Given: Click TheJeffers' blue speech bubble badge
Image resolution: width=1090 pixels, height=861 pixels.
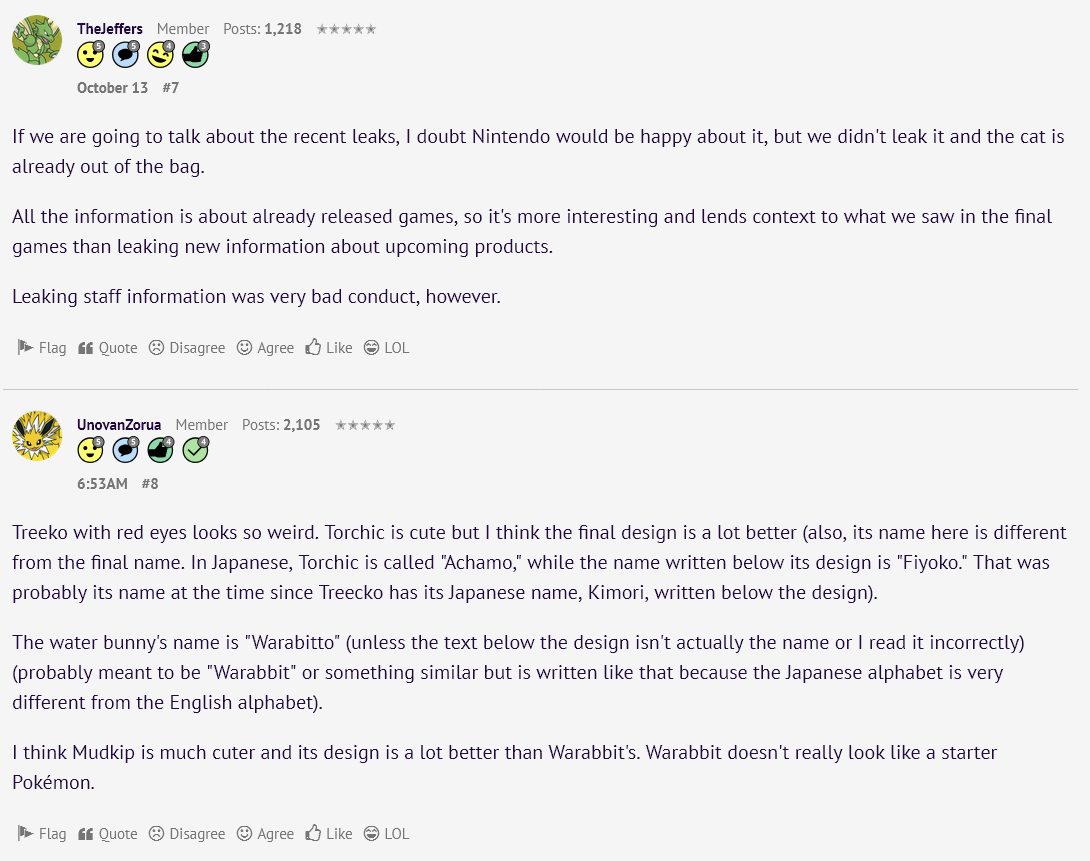Looking at the screenshot, I should click(x=125, y=55).
